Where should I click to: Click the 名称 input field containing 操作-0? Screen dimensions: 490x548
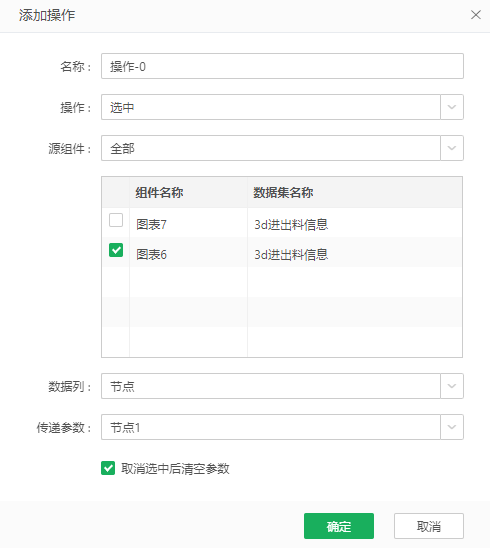(282, 66)
